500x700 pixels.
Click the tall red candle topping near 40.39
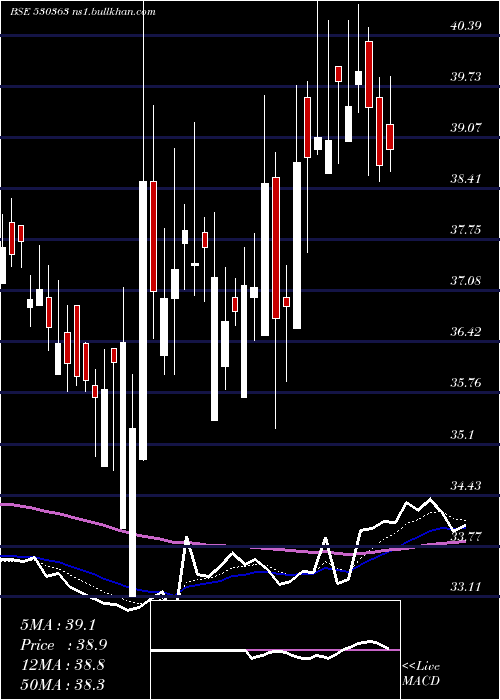coord(369,74)
